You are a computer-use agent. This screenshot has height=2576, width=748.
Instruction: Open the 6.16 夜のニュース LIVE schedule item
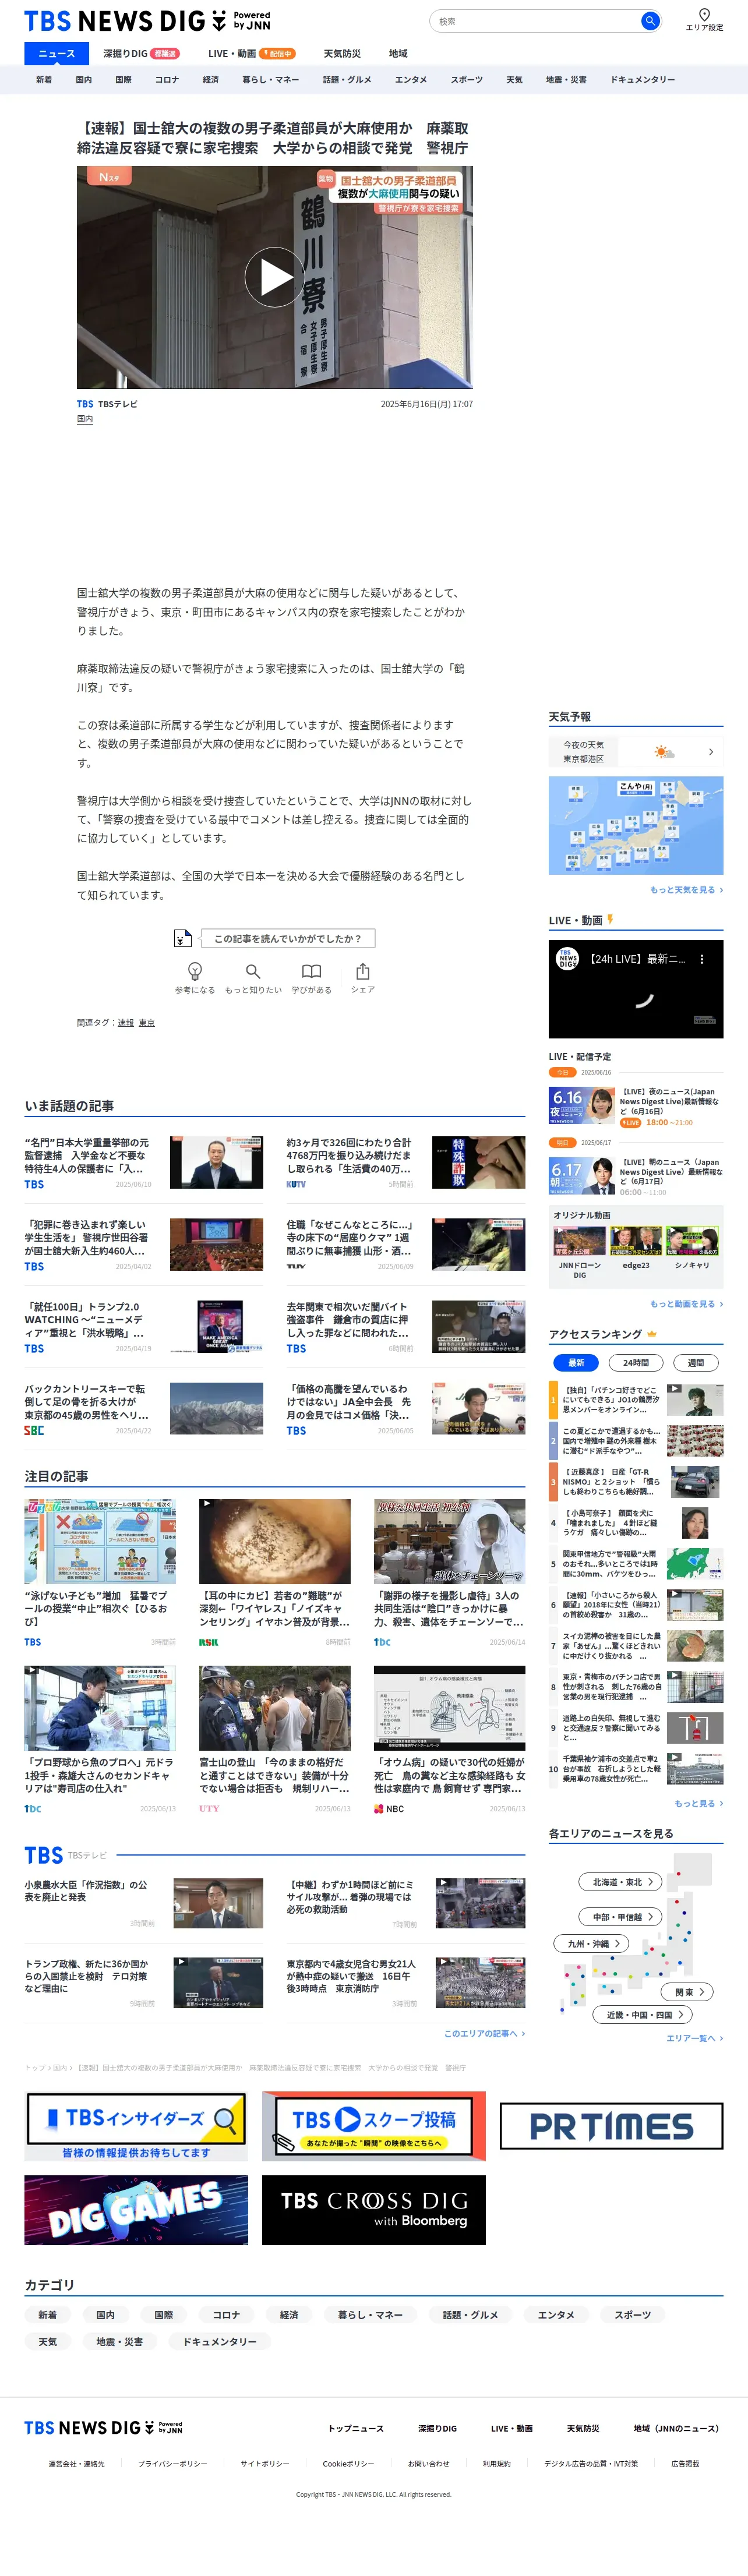click(x=636, y=1106)
